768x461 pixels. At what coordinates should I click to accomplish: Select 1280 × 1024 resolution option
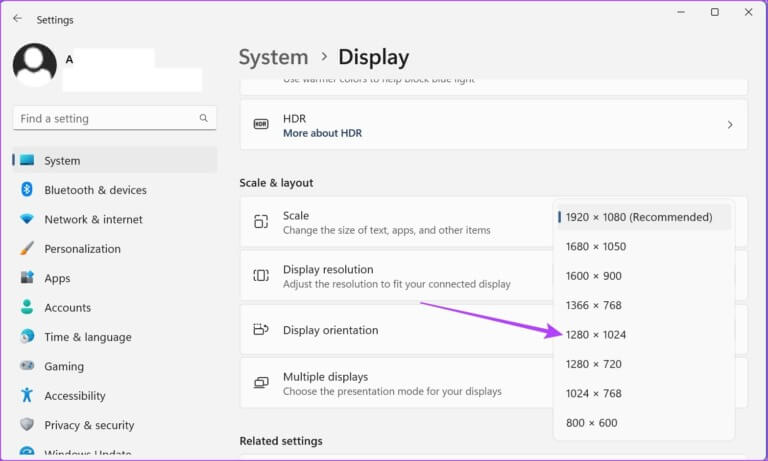click(x=596, y=335)
